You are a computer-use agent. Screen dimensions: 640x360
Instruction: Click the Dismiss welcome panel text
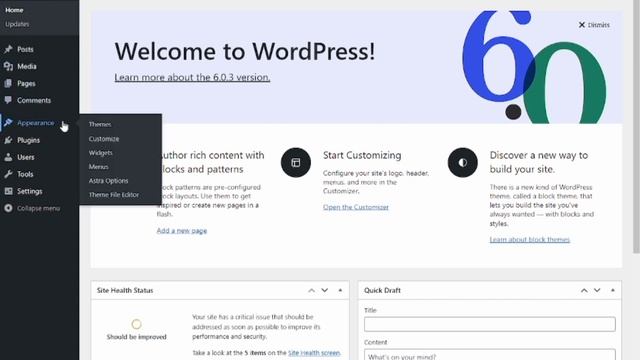[599, 25]
